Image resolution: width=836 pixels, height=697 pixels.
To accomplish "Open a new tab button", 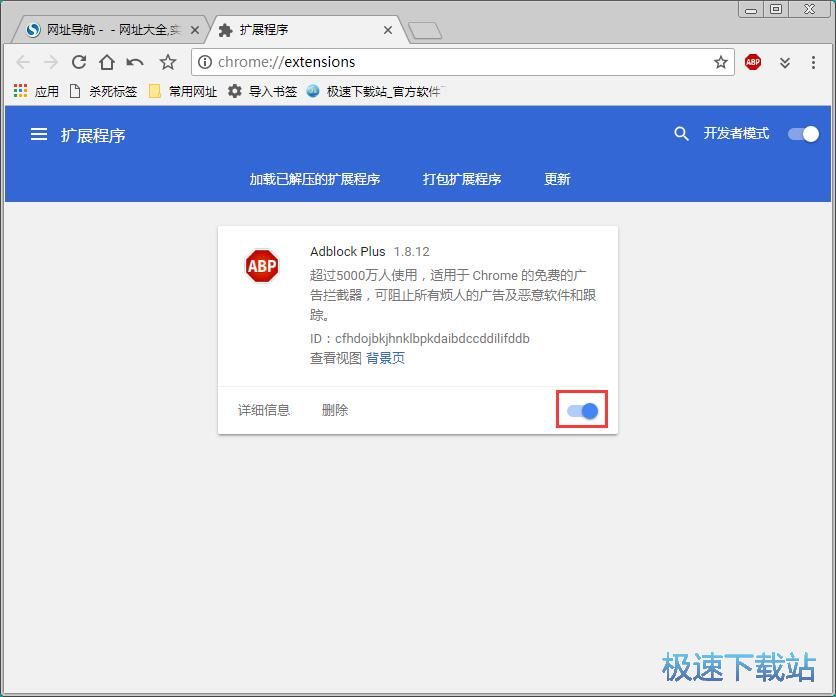I will click(x=425, y=31).
